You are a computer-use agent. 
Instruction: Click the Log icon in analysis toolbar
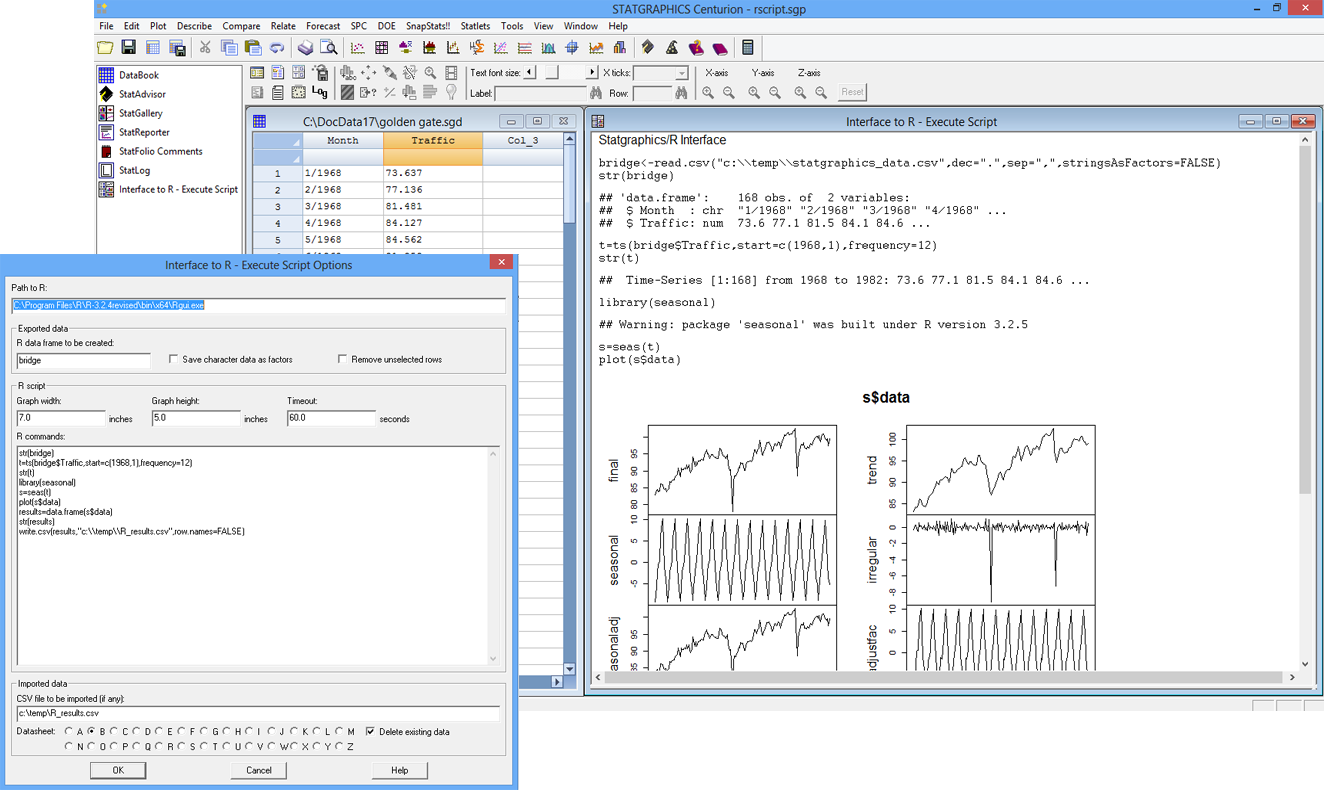coord(319,92)
